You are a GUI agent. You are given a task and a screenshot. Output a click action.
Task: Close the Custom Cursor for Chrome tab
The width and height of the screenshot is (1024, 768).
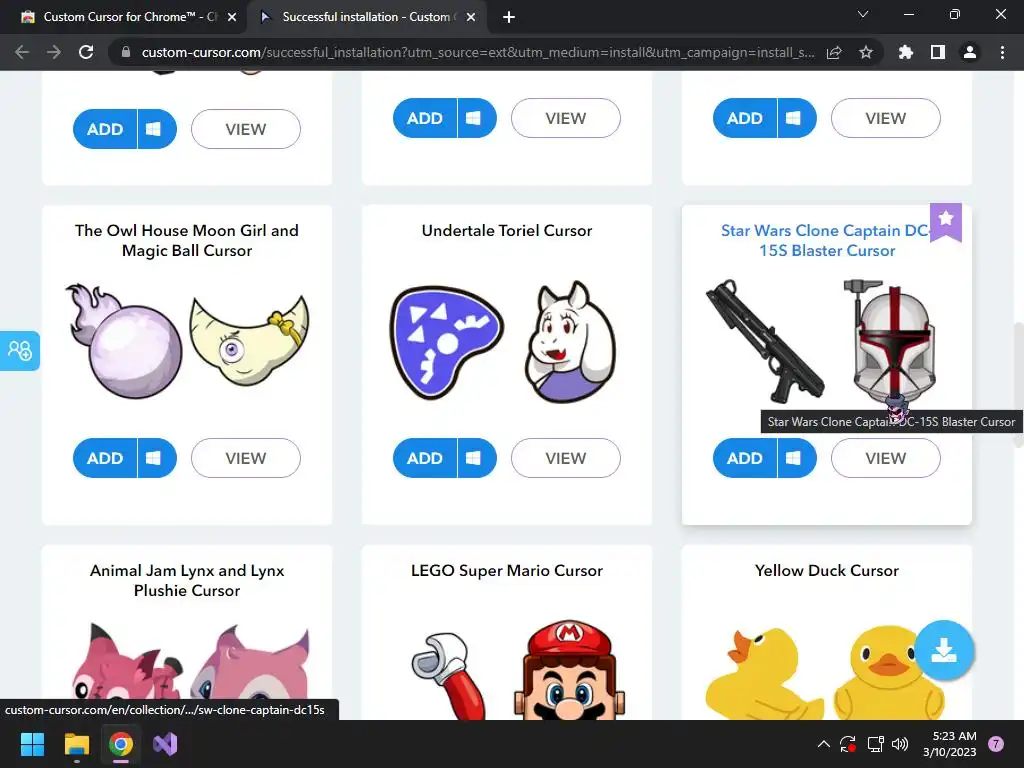click(x=232, y=17)
